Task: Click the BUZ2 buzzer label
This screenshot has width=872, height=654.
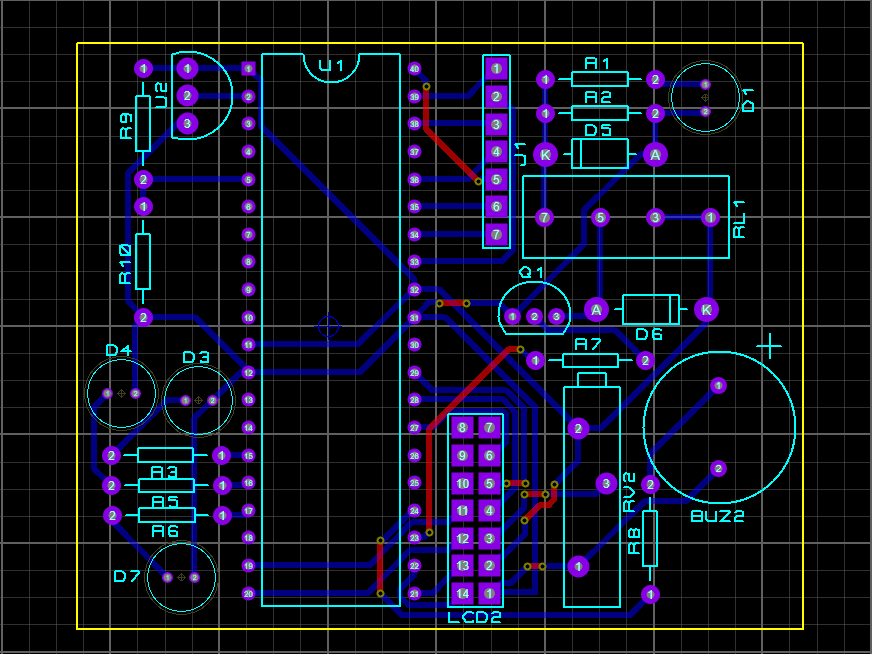Action: point(717,517)
